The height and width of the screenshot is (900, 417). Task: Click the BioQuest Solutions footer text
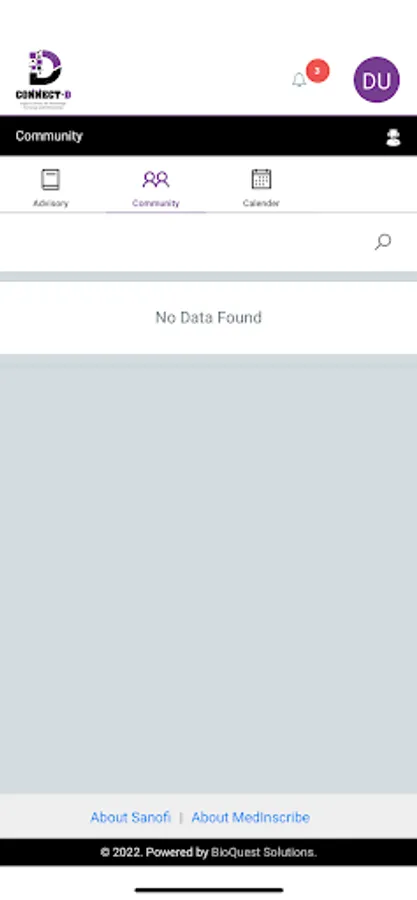click(x=264, y=852)
